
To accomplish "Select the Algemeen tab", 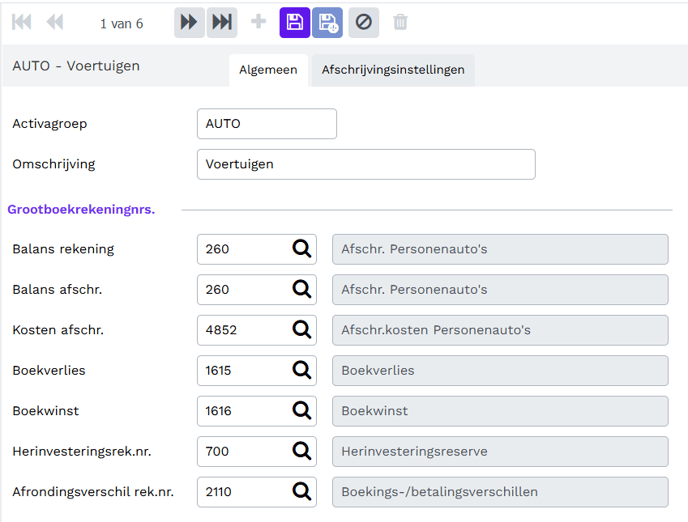I will [x=268, y=70].
